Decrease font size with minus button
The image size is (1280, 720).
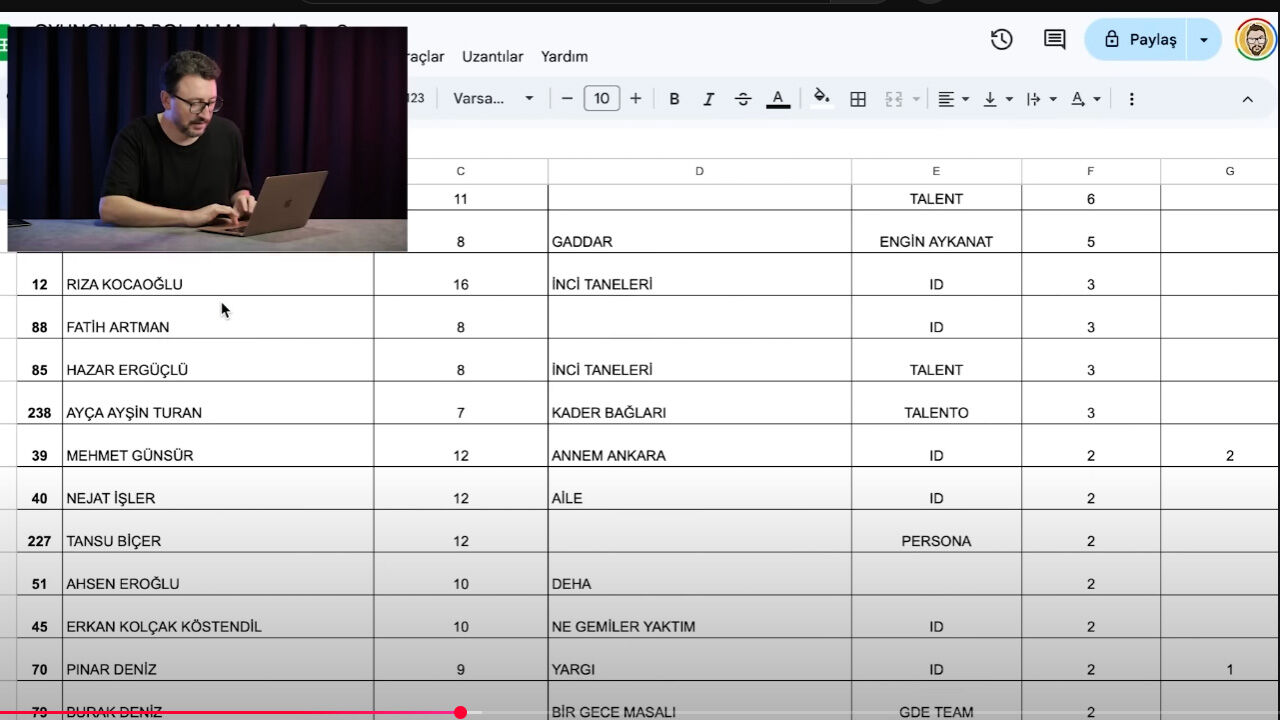[x=567, y=99]
